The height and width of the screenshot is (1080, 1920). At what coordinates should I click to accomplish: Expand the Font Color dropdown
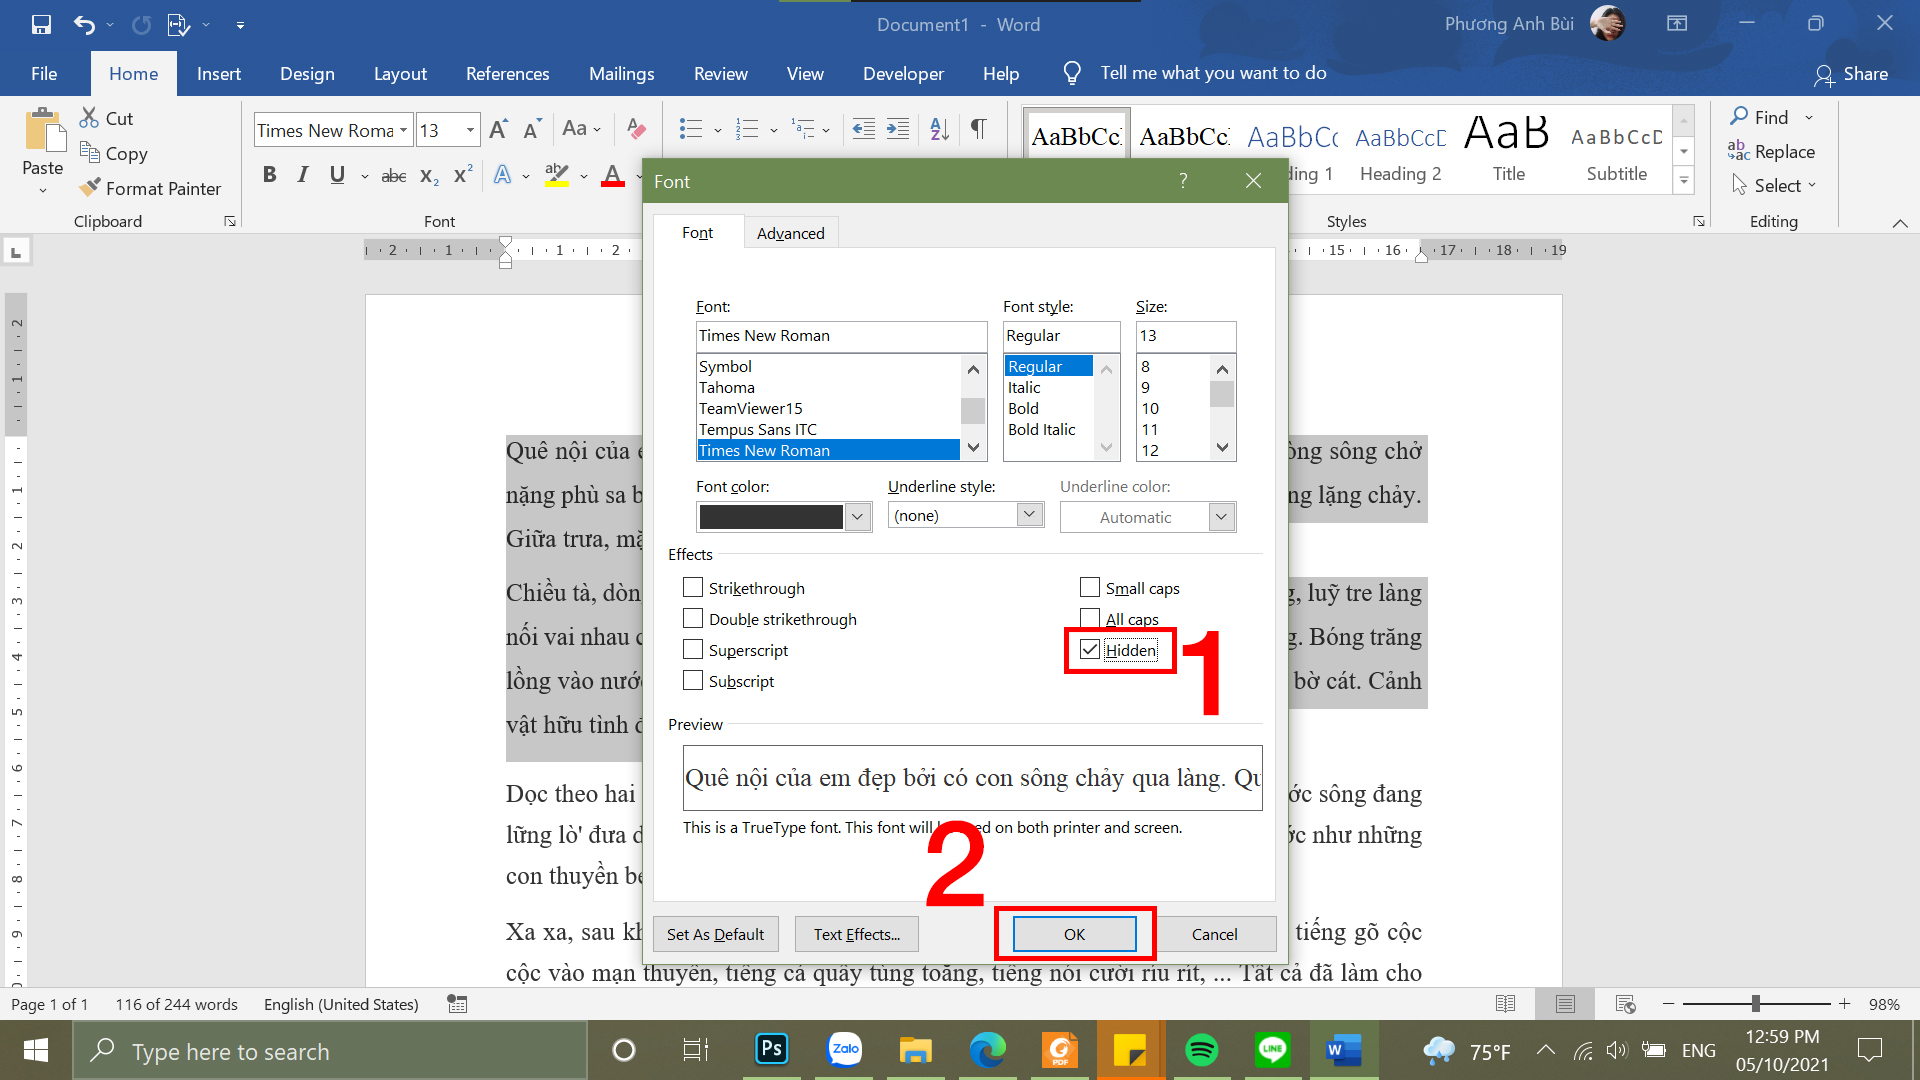(x=857, y=516)
